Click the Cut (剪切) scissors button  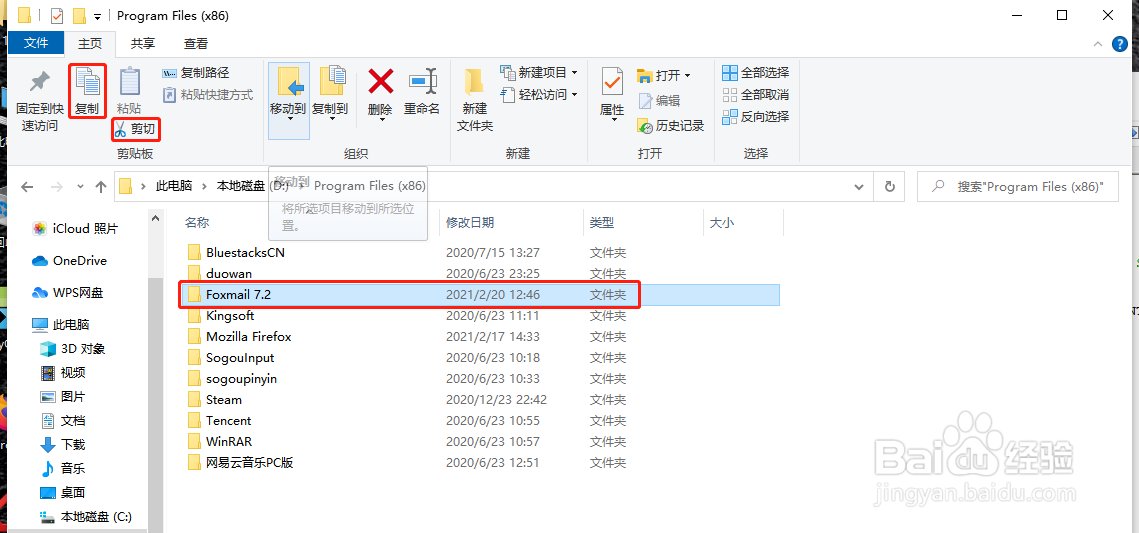pos(136,130)
